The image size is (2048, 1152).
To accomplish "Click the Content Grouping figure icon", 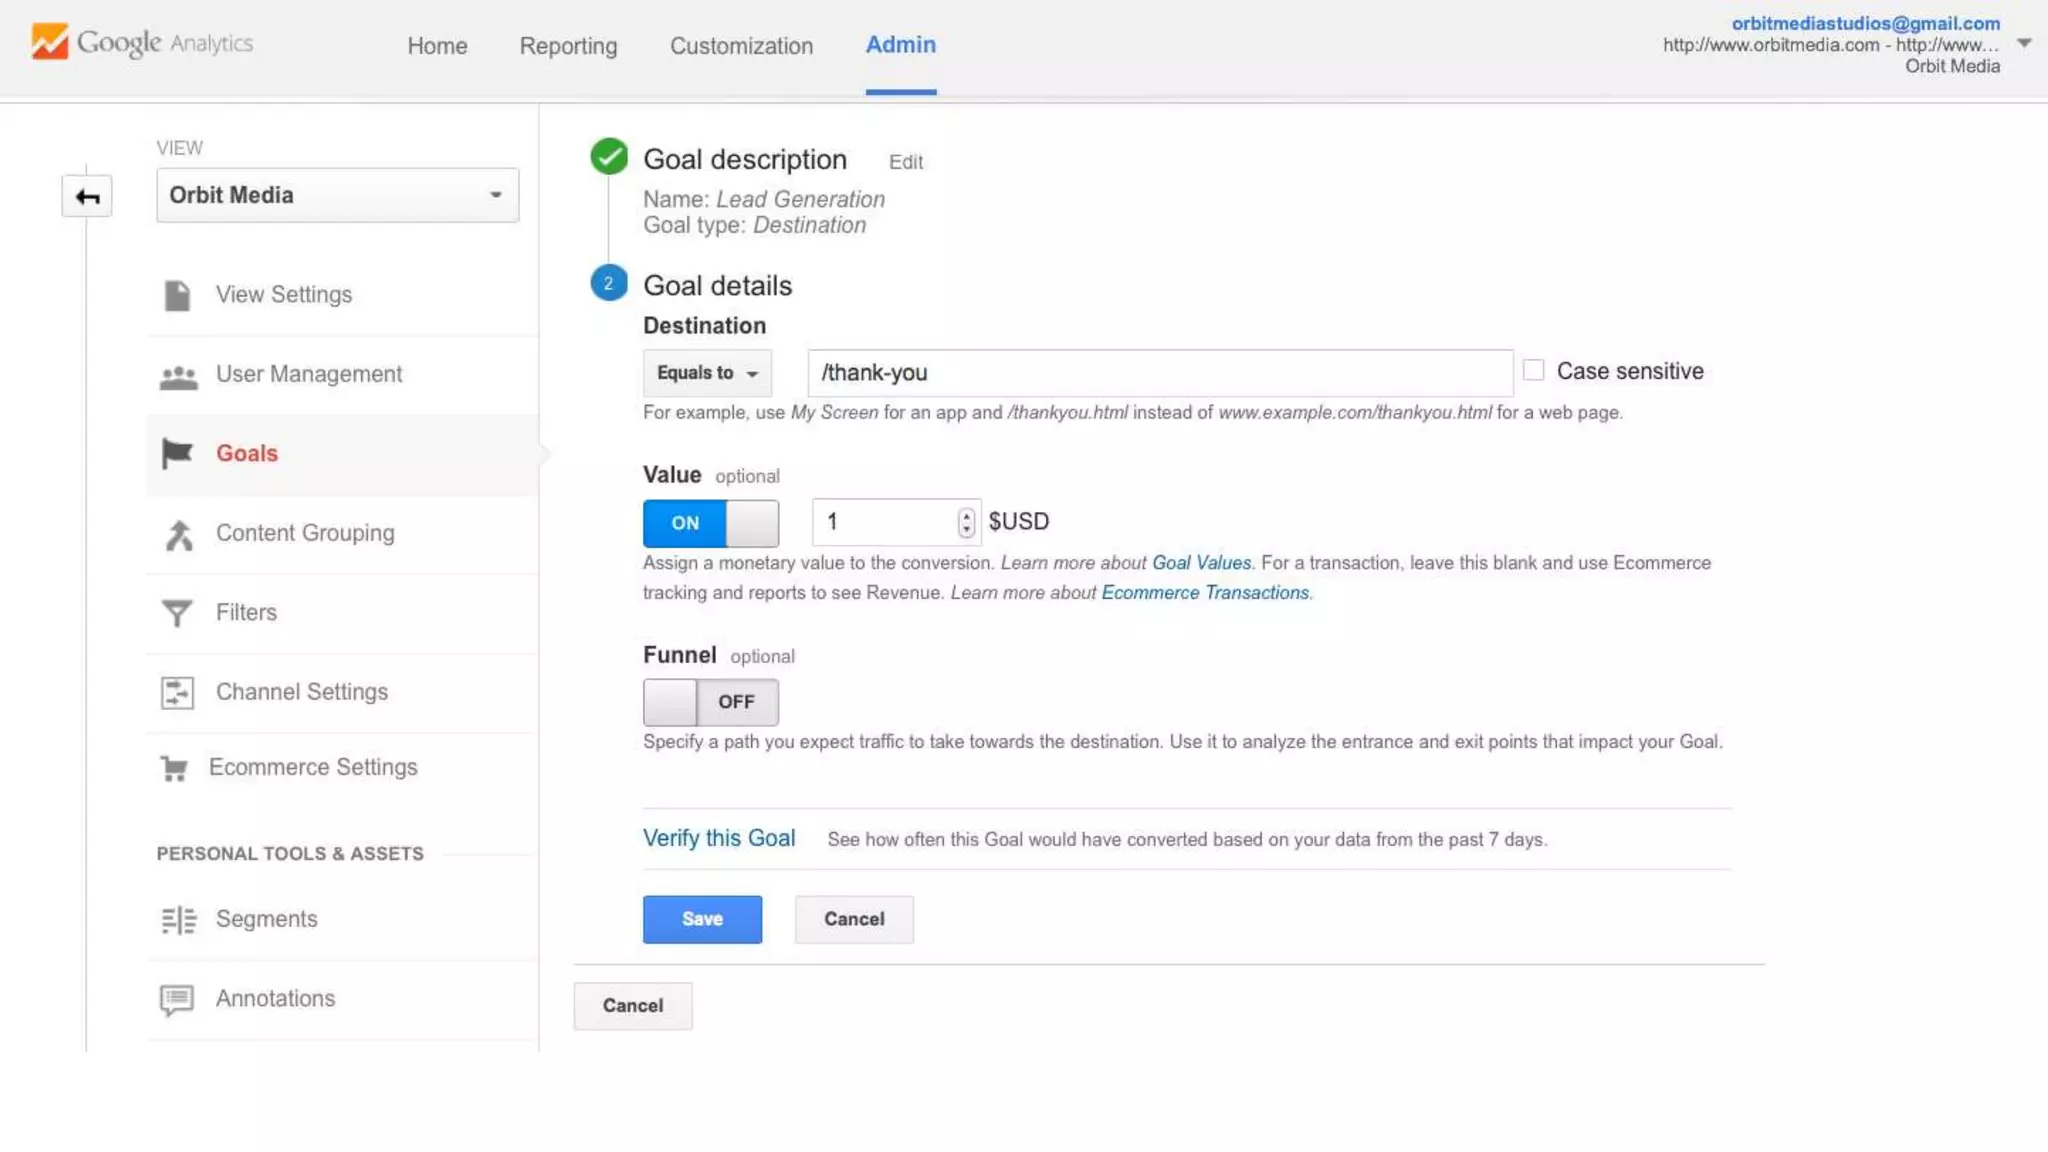I will (x=178, y=535).
